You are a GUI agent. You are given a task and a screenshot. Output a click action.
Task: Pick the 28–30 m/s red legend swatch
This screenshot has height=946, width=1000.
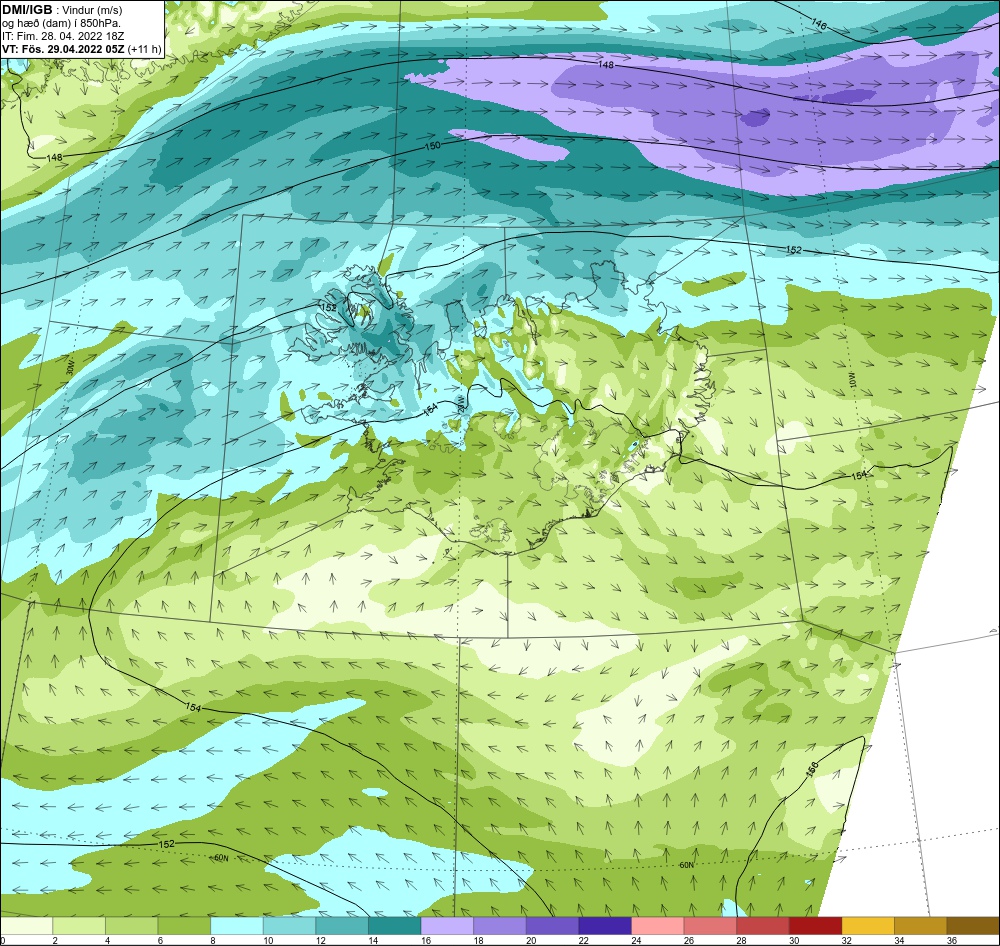click(763, 926)
